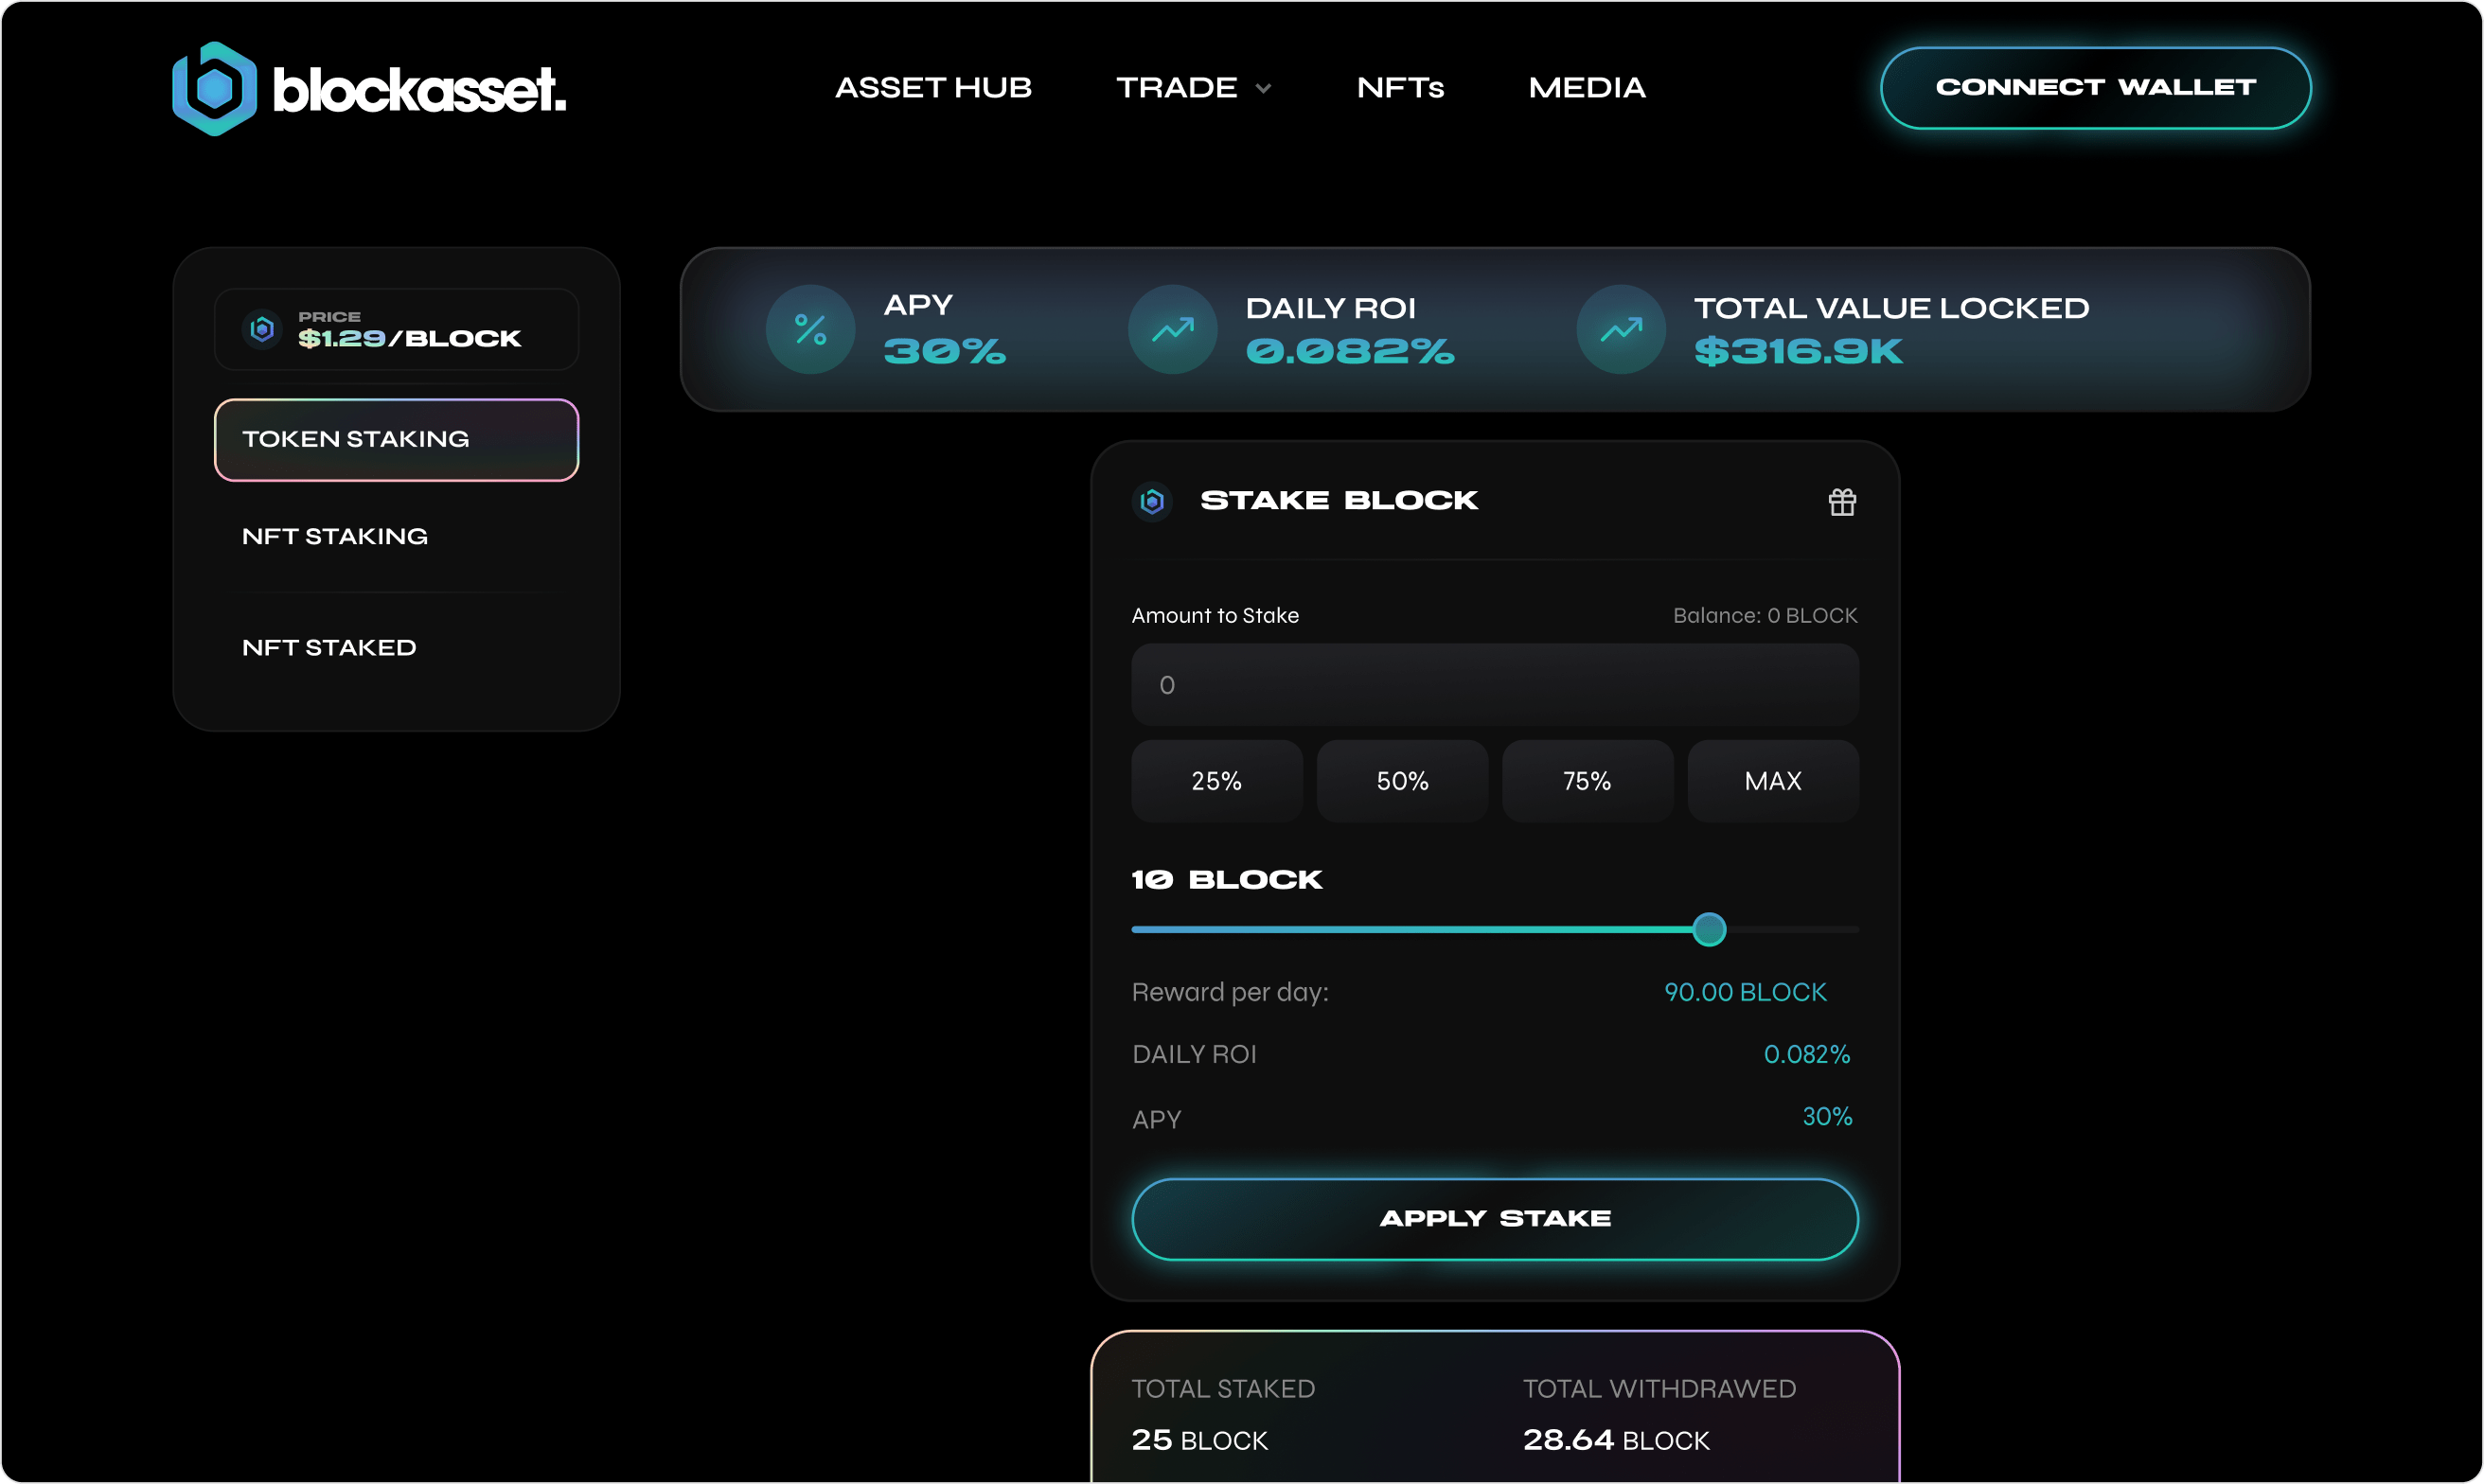Viewport: 2484px width, 1484px height.
Task: Click the Amount to Stake label
Action: (x=1215, y=616)
